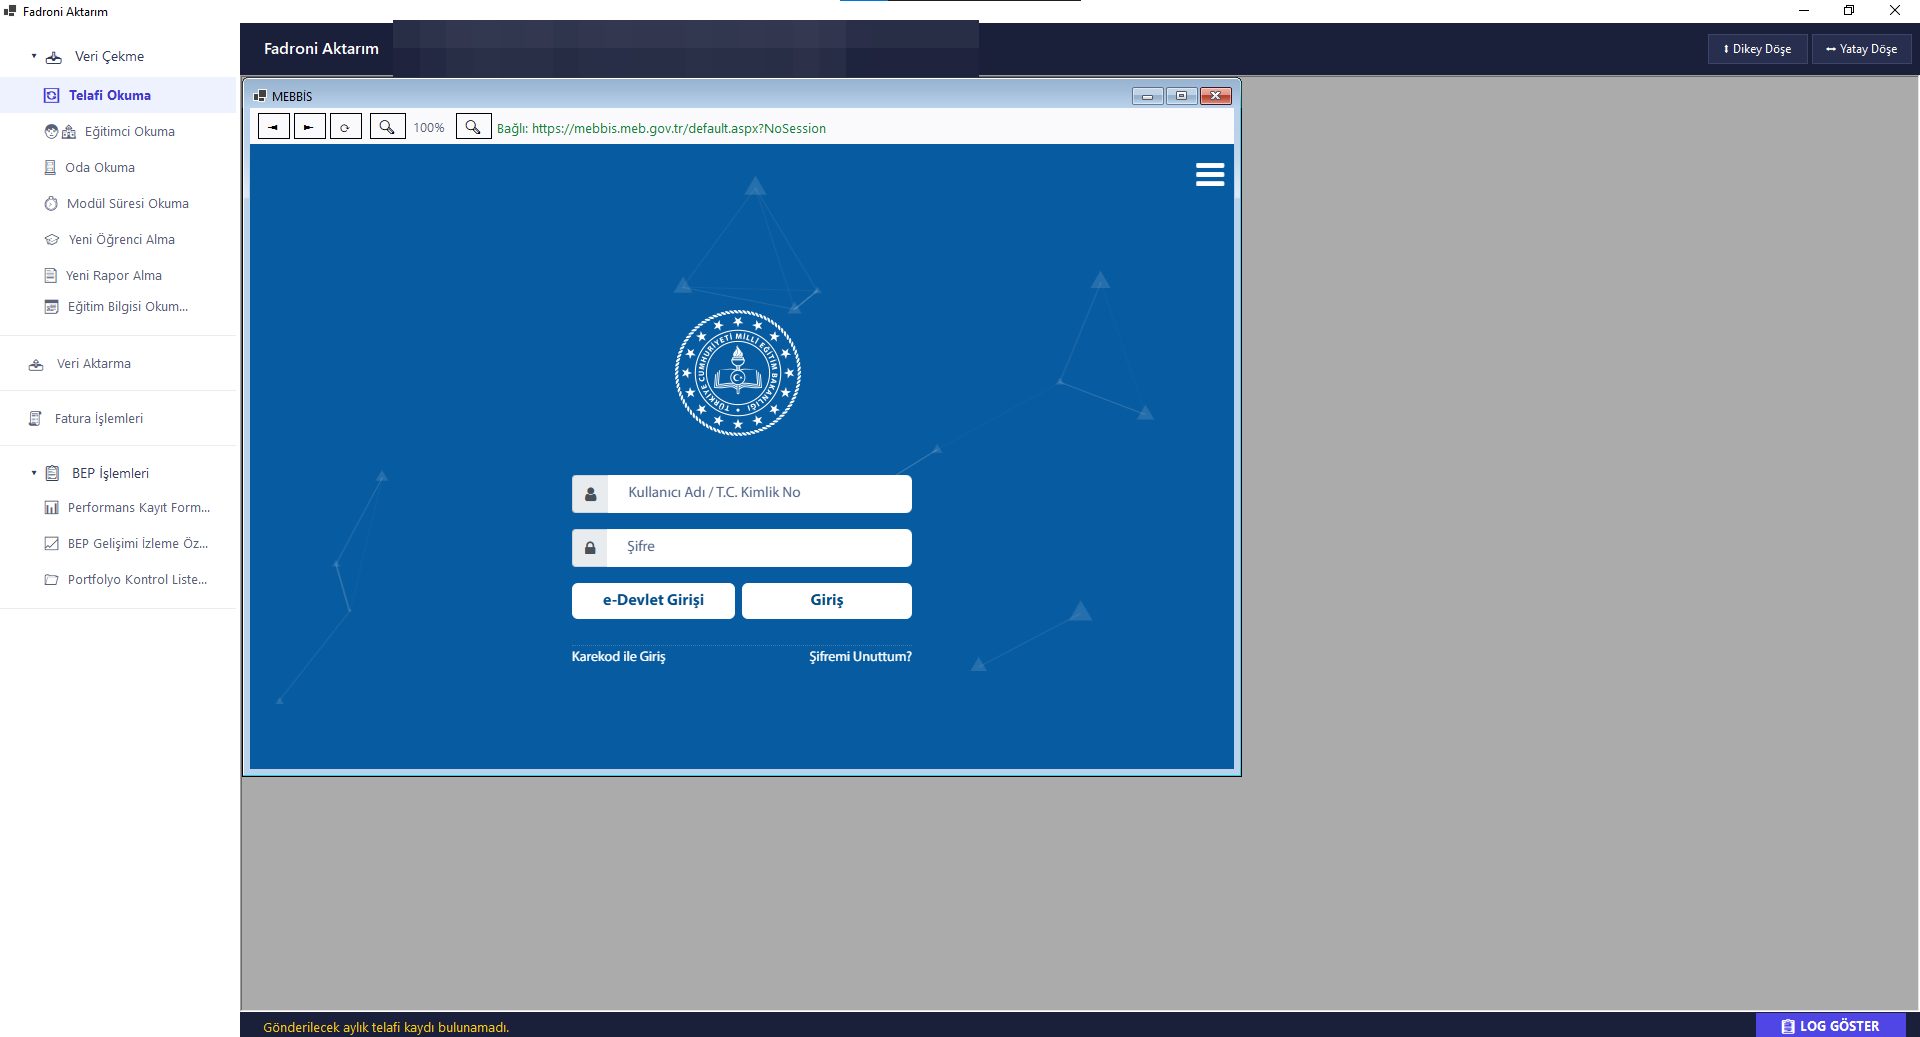Open the Şifremi Unuttum? link
Screen dimensions: 1920x1037
click(x=860, y=657)
